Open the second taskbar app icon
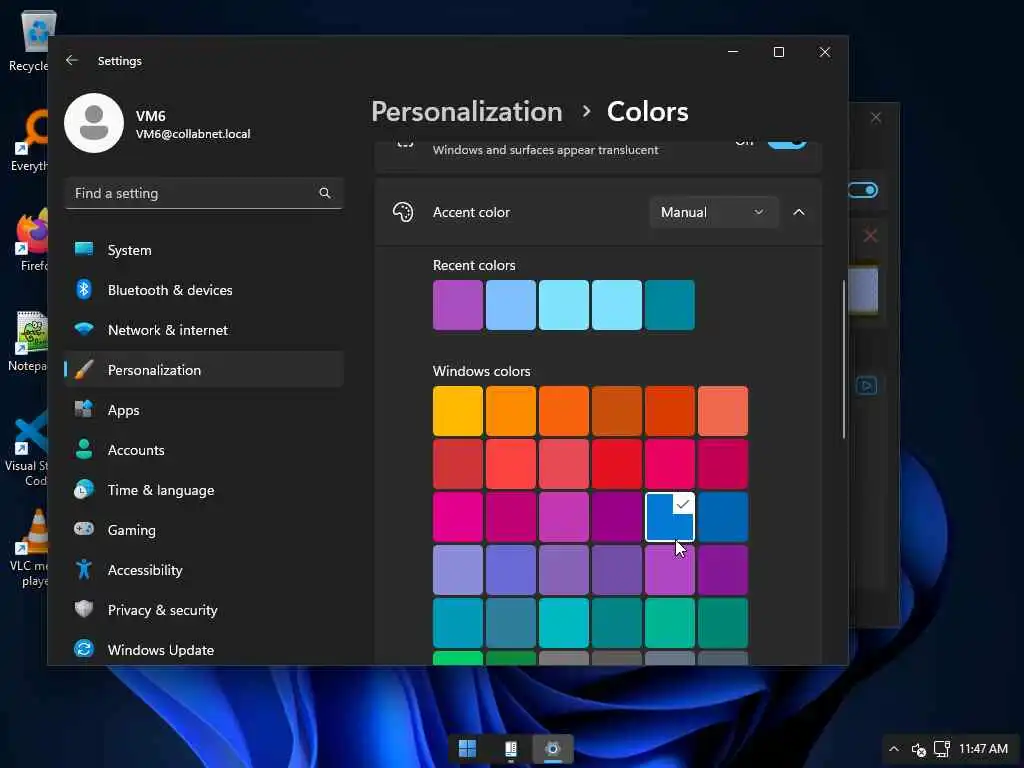 point(511,748)
